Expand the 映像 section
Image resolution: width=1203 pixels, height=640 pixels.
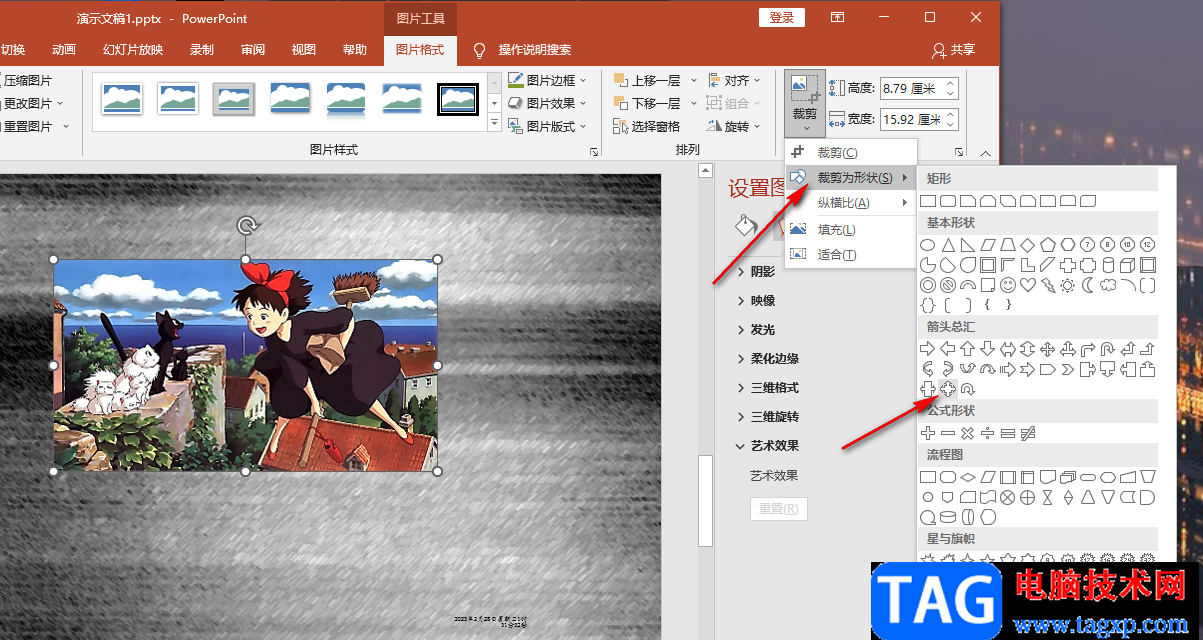click(757, 300)
